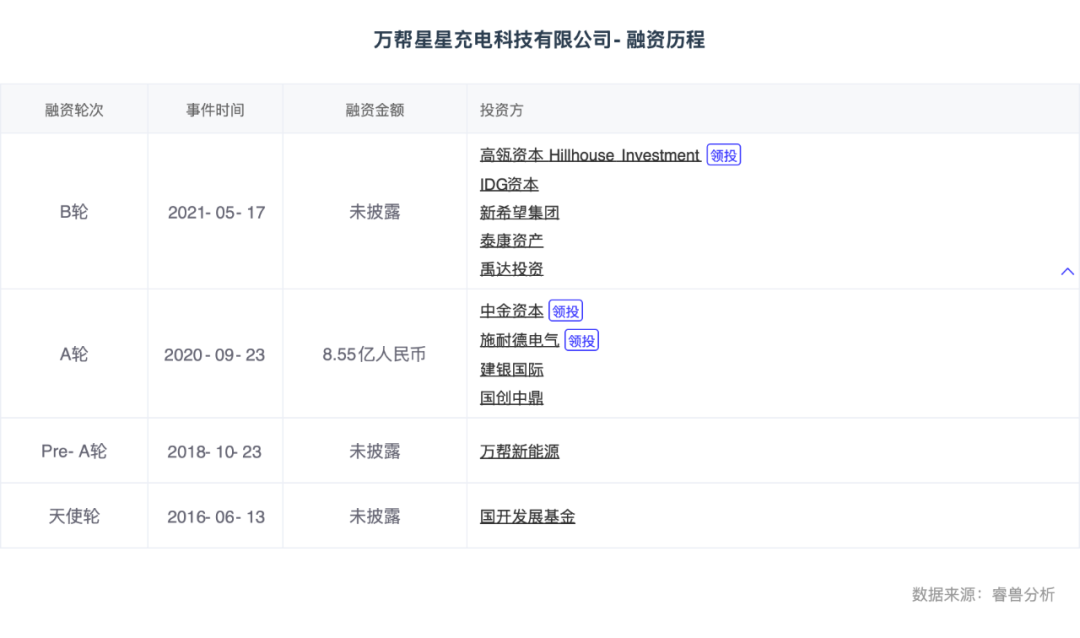Click 未披露 amount in 天使轮 row
The height and width of the screenshot is (638, 1080).
375,517
